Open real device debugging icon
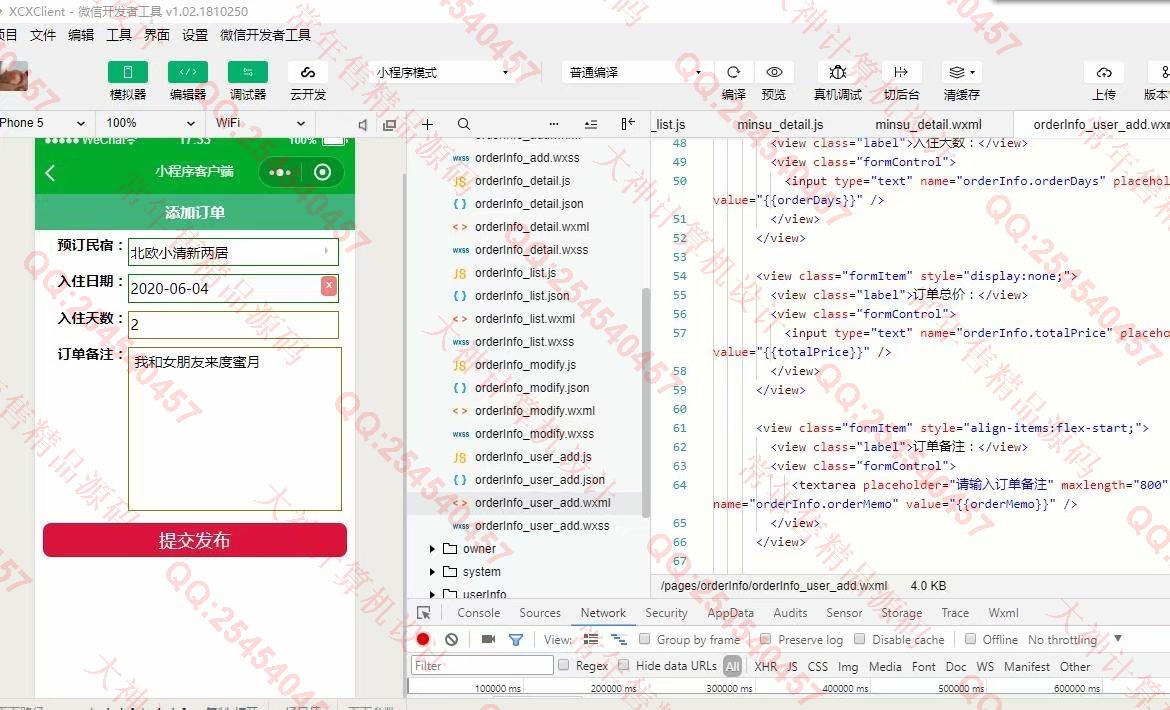 [837, 72]
